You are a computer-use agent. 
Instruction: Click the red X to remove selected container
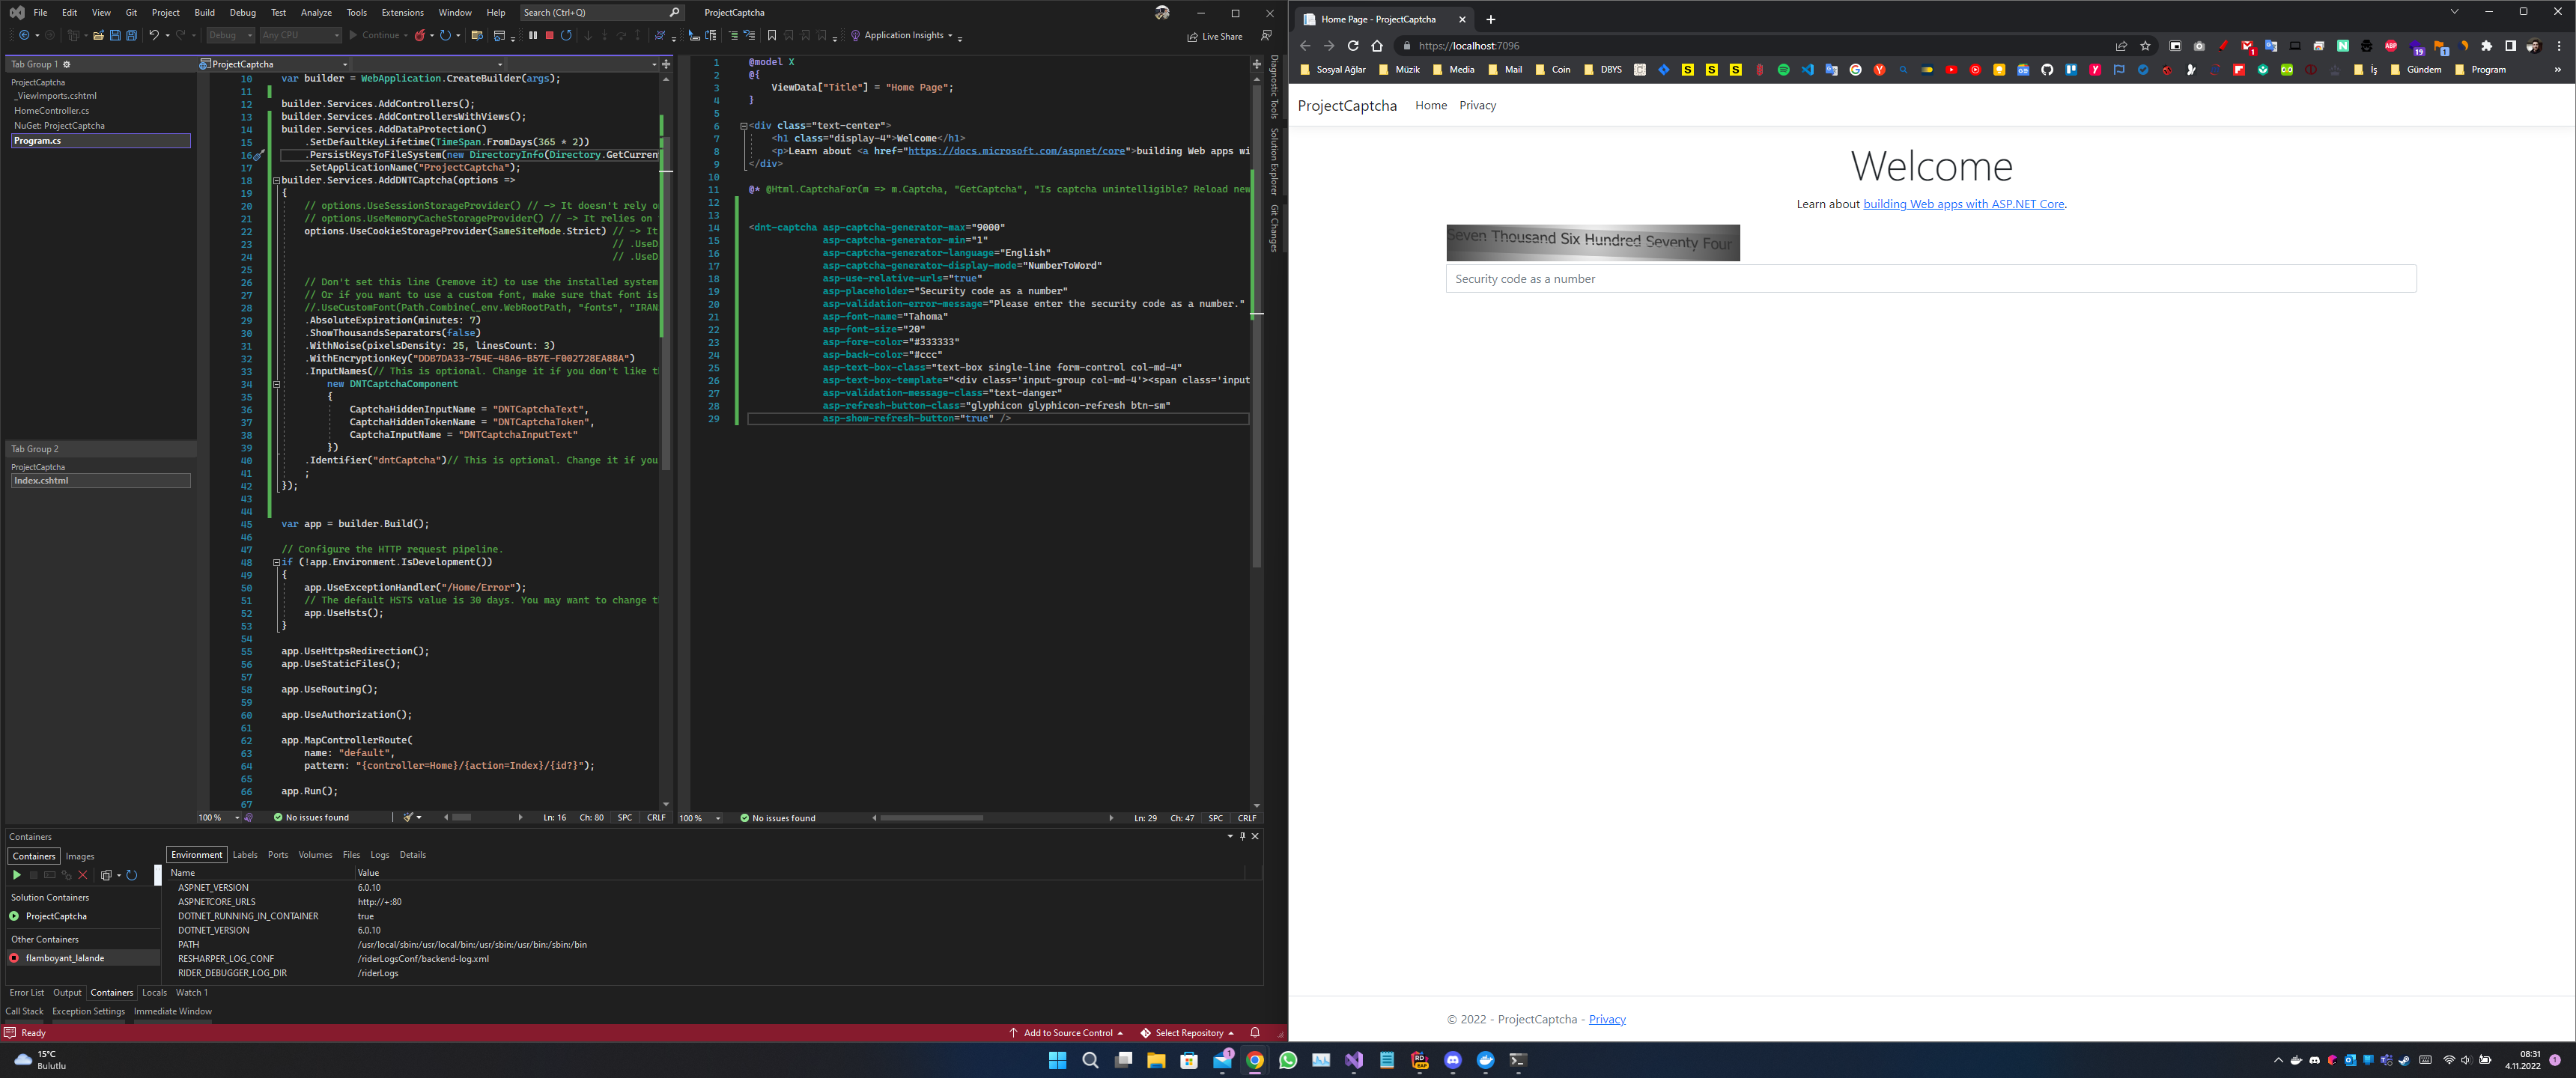pyautogui.click(x=84, y=875)
